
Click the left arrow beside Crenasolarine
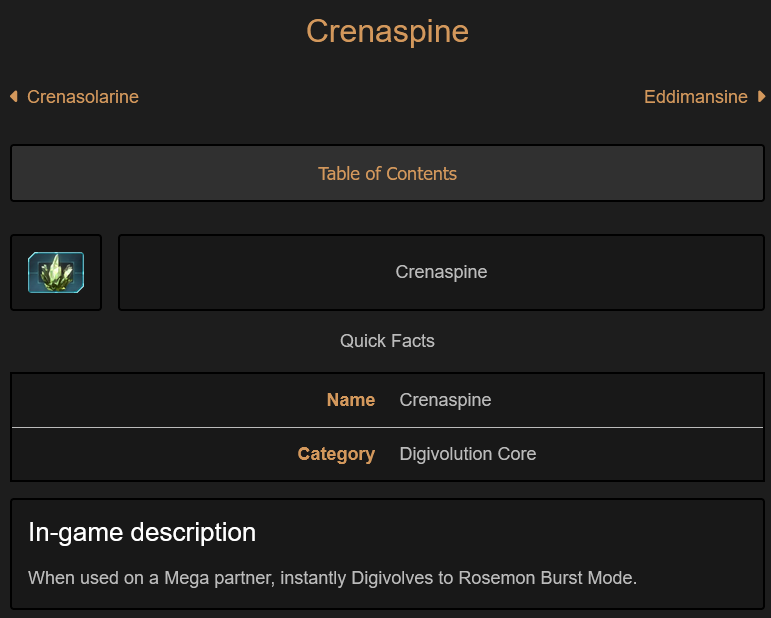point(14,96)
